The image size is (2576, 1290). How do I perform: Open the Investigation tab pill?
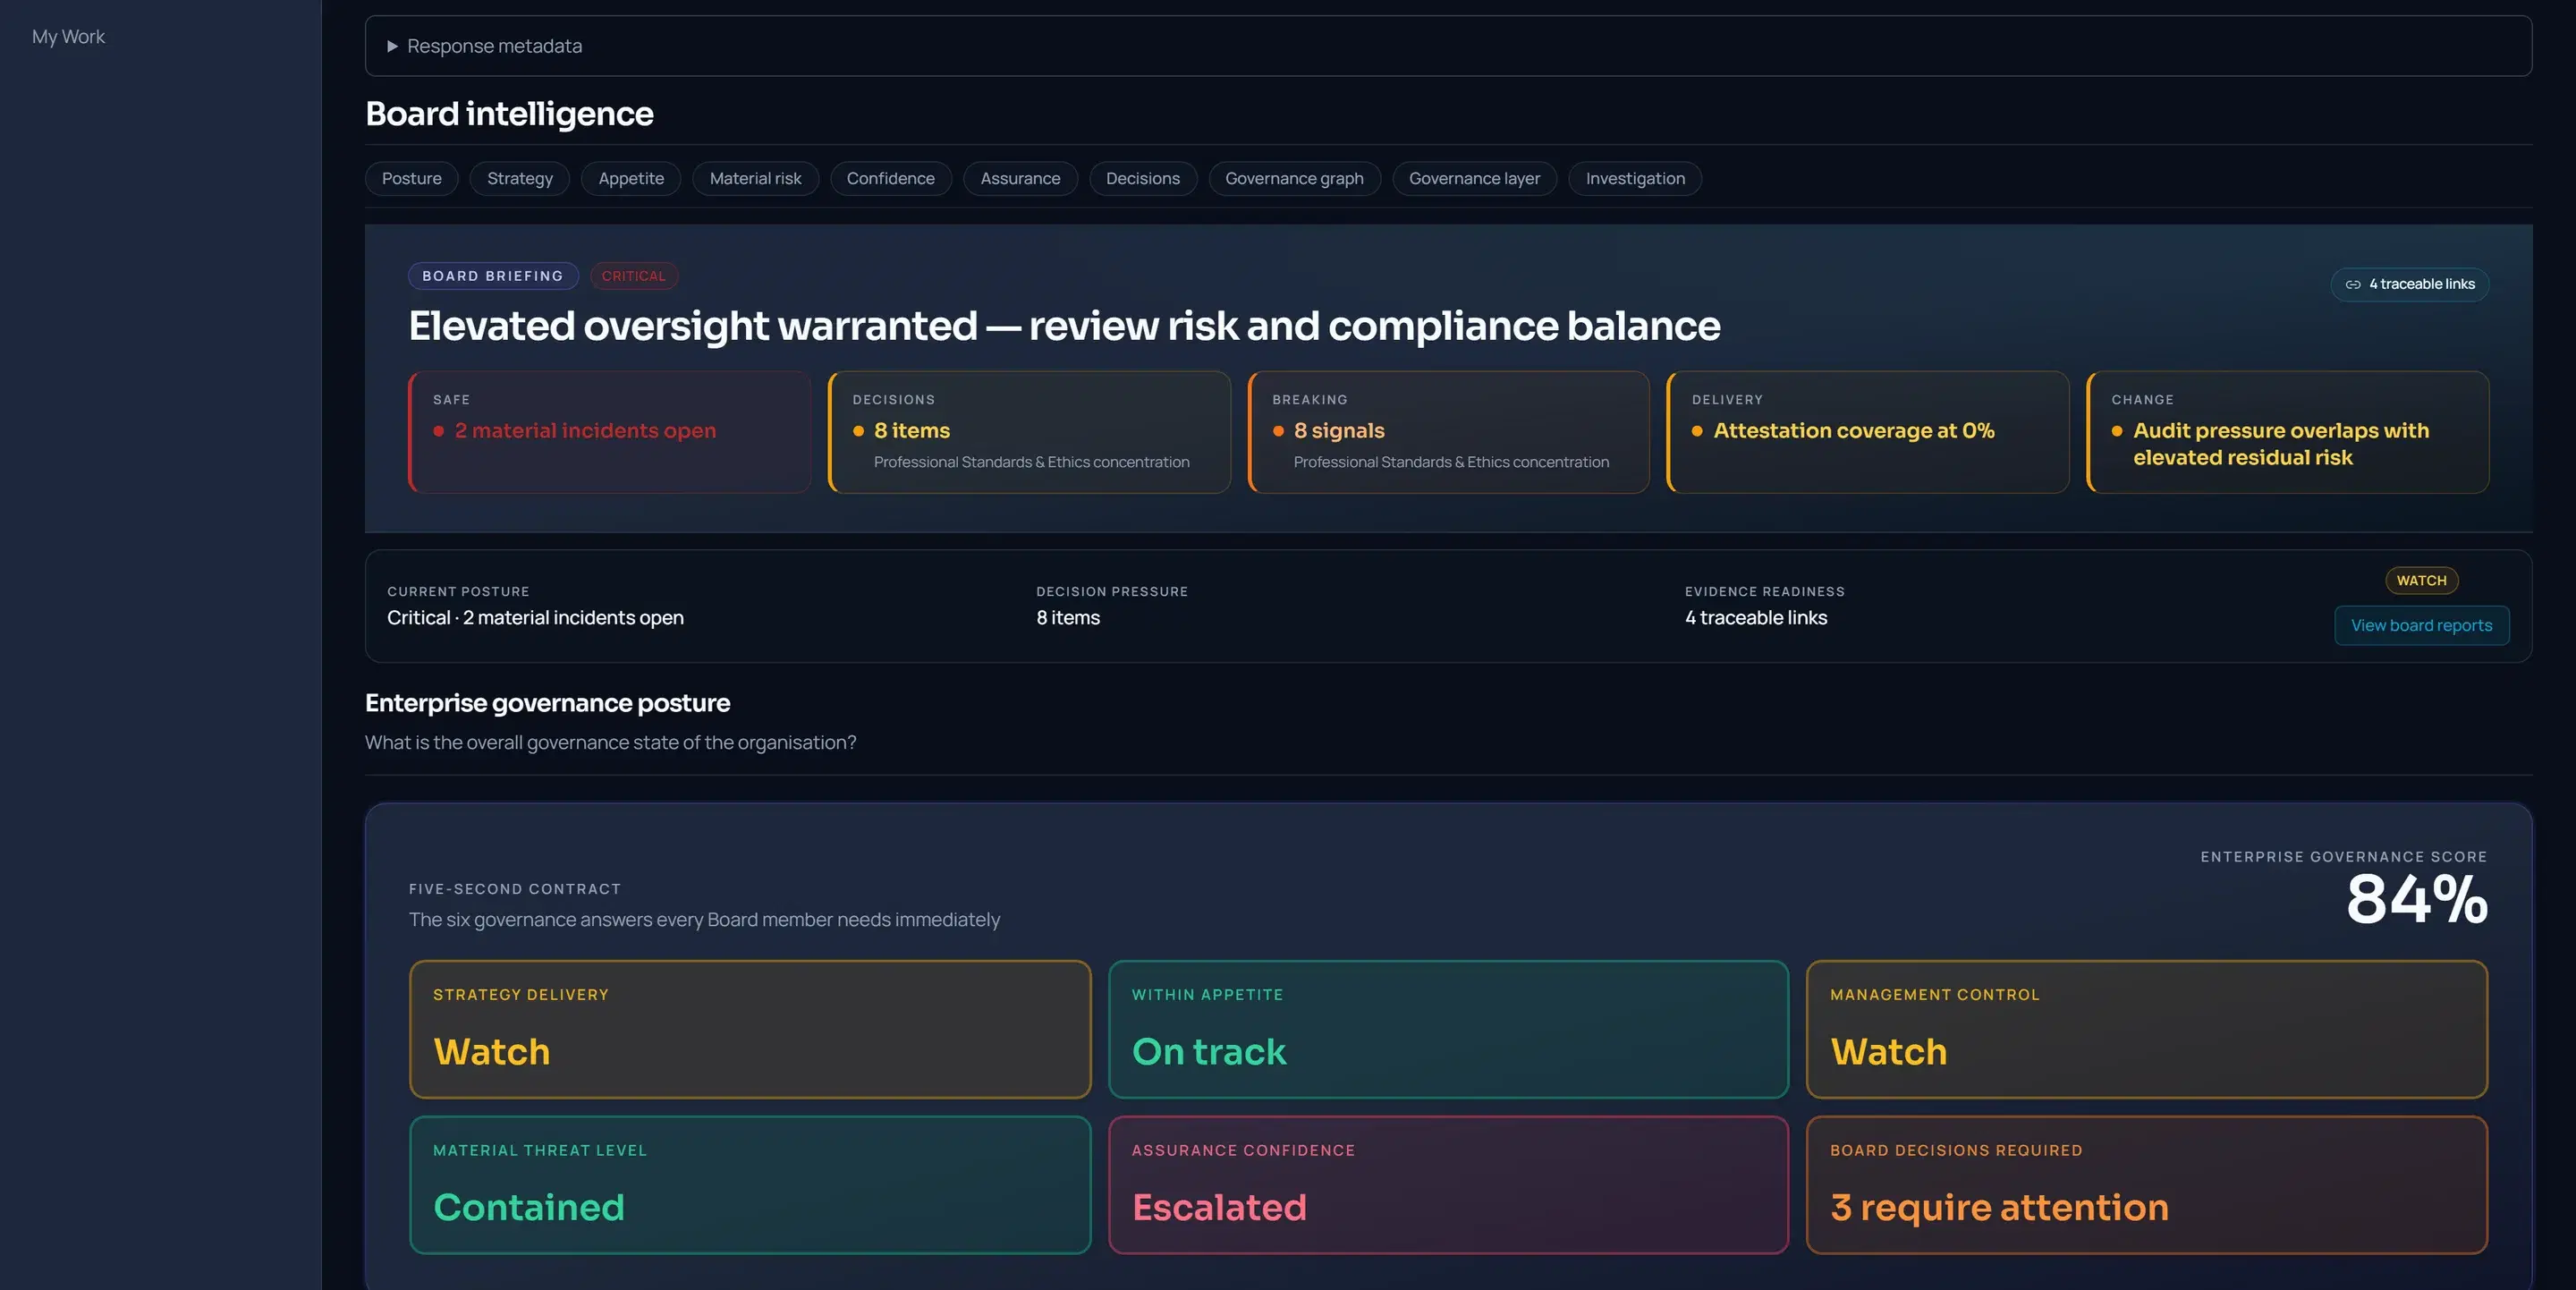pyautogui.click(x=1635, y=179)
